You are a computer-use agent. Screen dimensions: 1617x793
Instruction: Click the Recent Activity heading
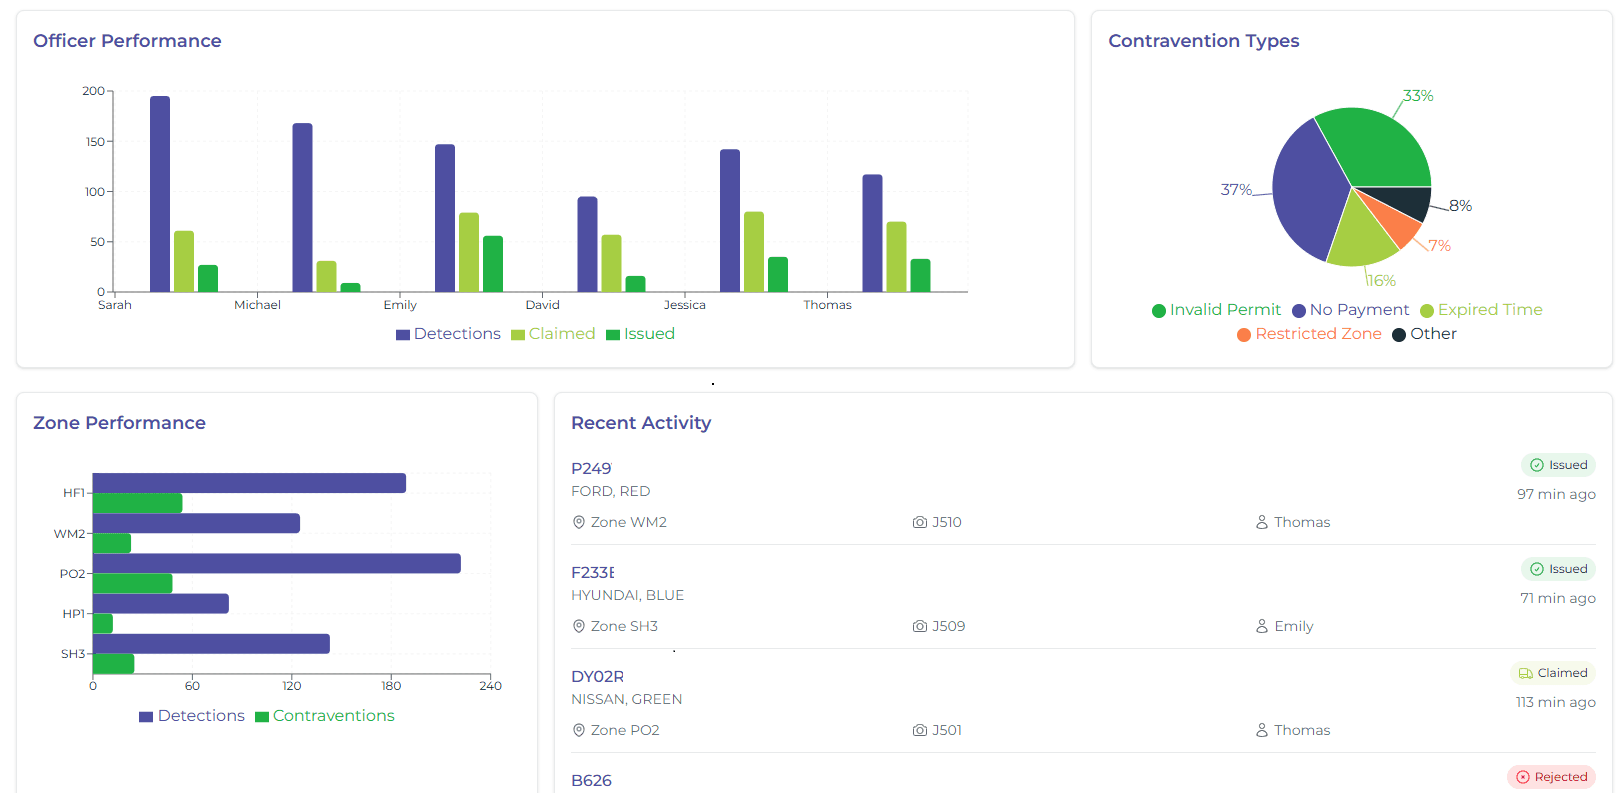tap(641, 423)
